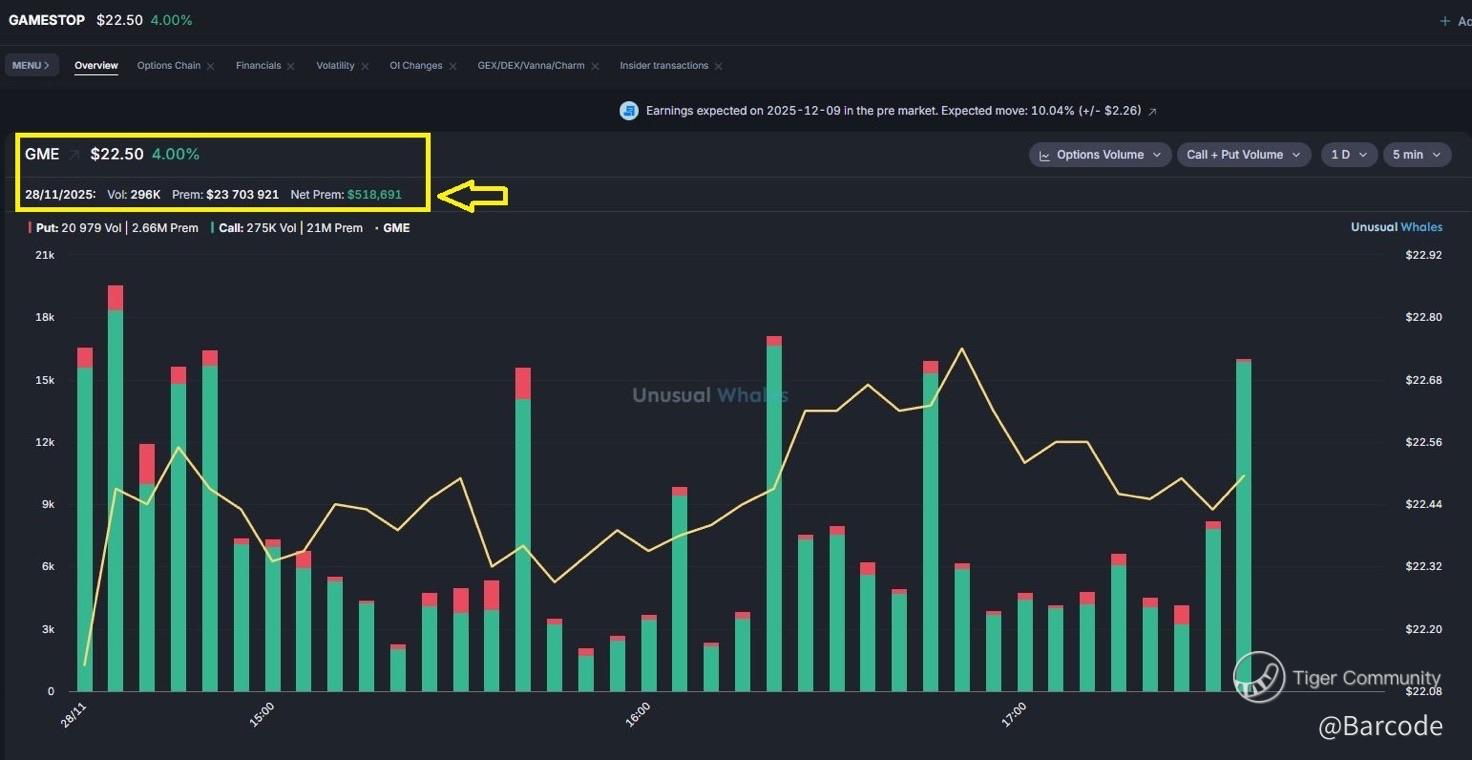Image resolution: width=1472 pixels, height=760 pixels.
Task: Close the Volatility tab
Action: (365, 66)
